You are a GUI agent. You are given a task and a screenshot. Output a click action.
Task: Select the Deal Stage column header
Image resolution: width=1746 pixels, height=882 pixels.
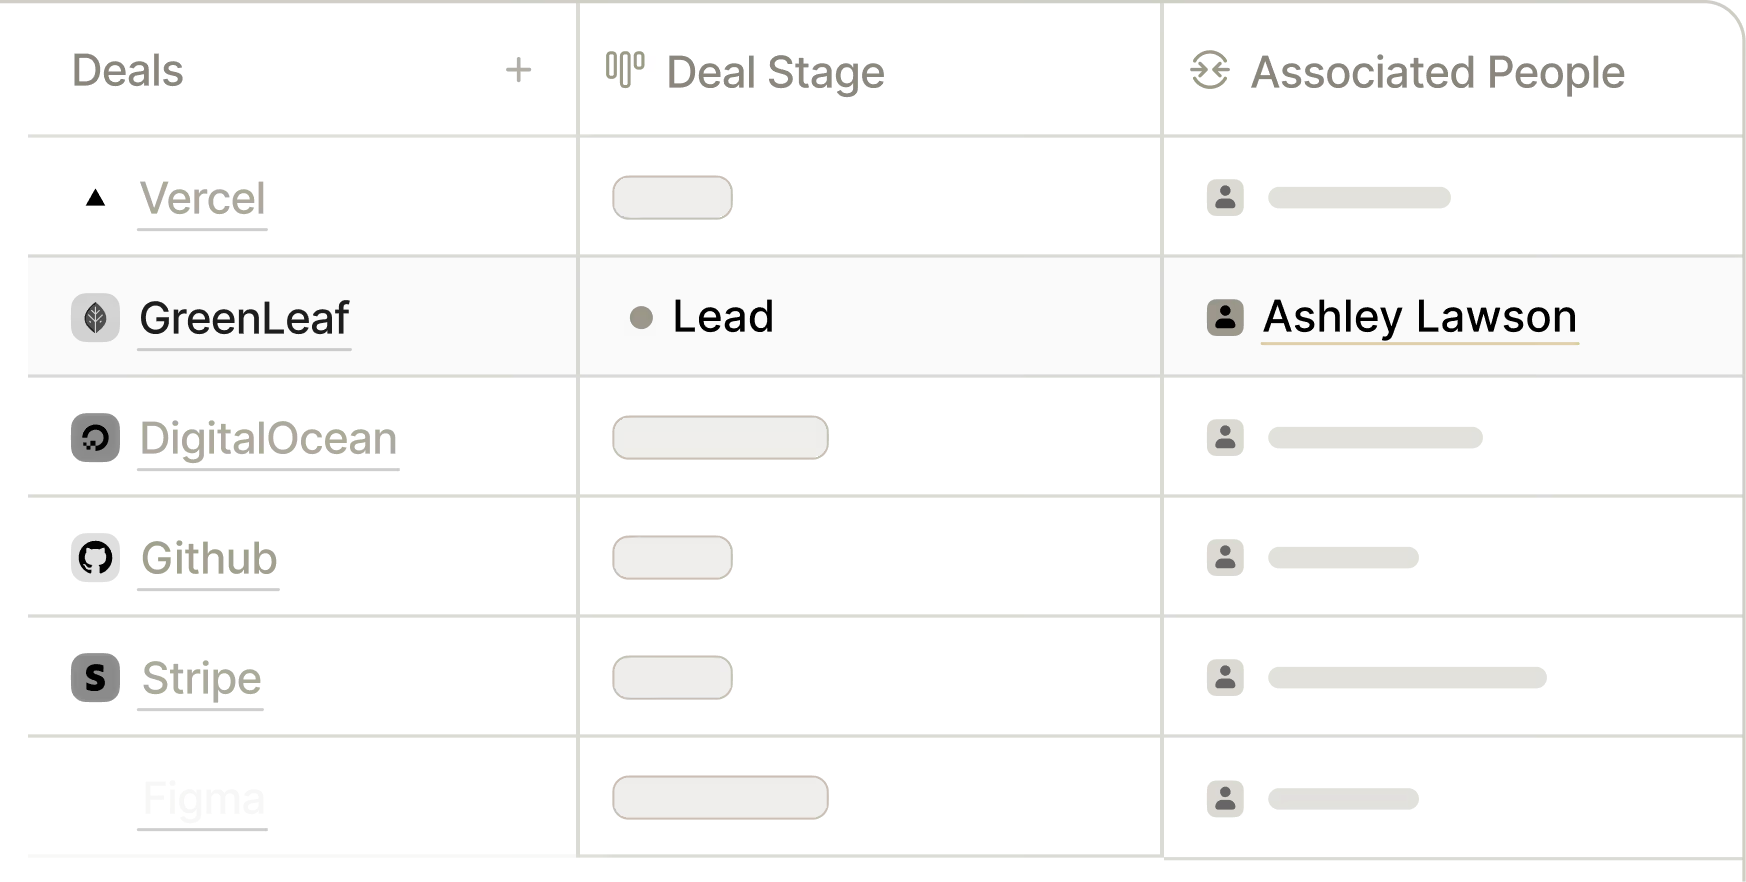pos(775,72)
